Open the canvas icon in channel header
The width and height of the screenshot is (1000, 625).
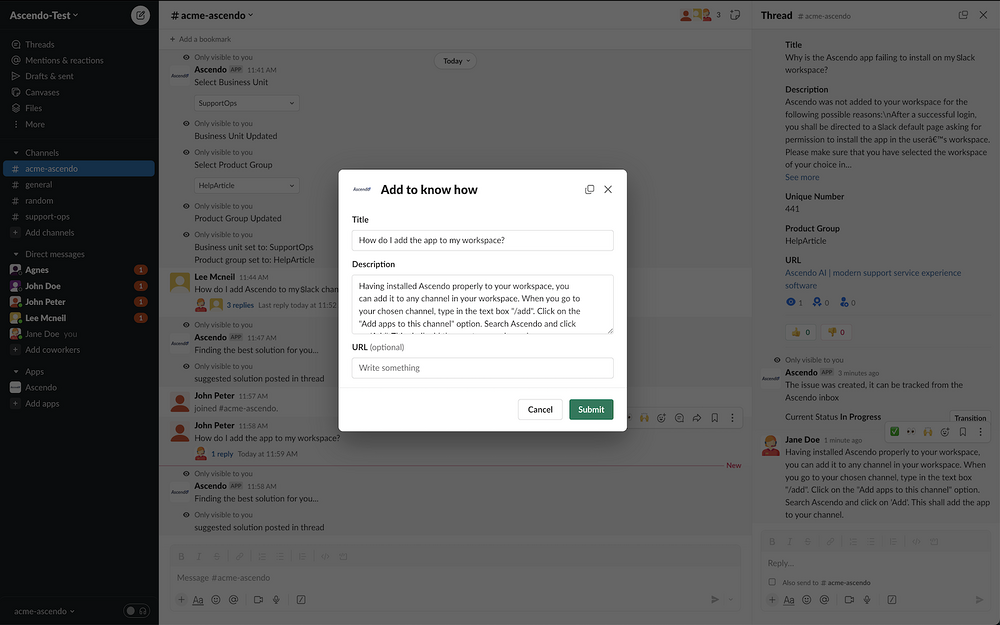[x=735, y=15]
